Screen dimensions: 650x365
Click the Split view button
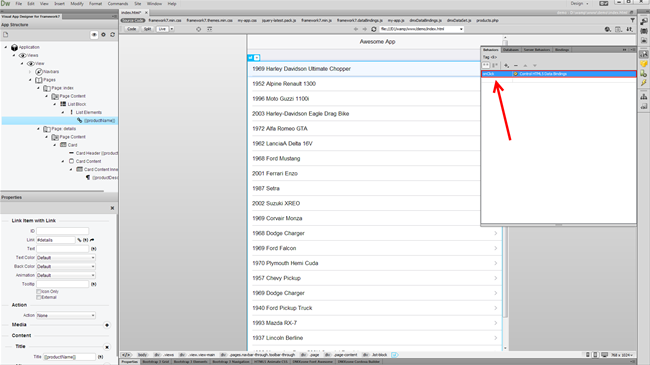[148, 29]
